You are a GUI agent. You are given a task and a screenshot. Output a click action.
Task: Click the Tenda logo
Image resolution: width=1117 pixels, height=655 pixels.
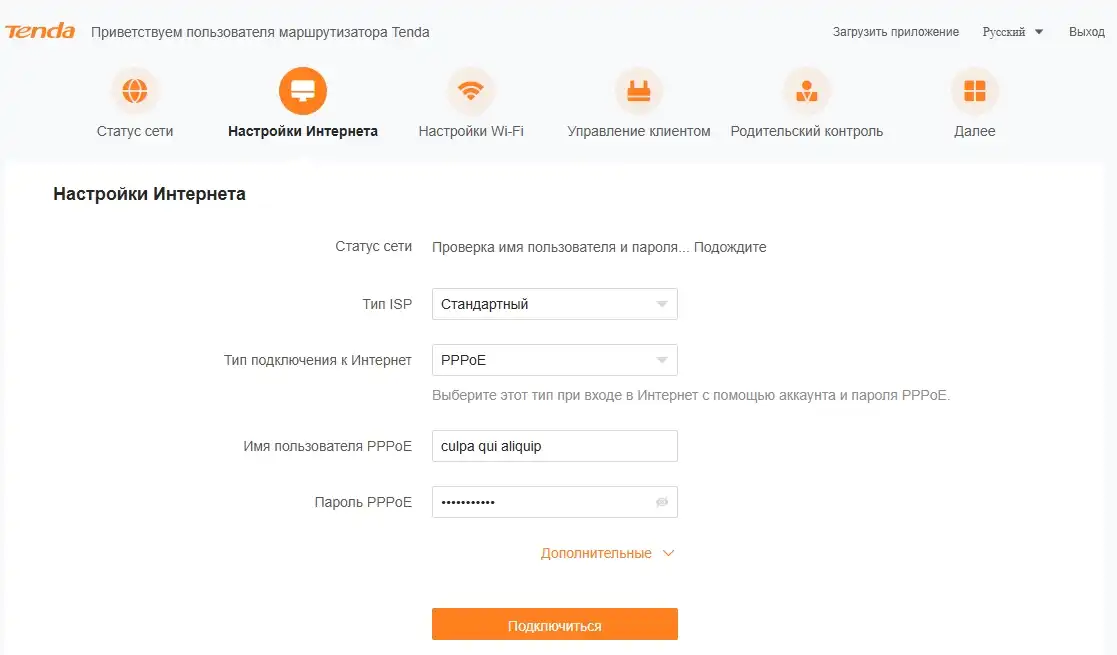[x=41, y=31]
